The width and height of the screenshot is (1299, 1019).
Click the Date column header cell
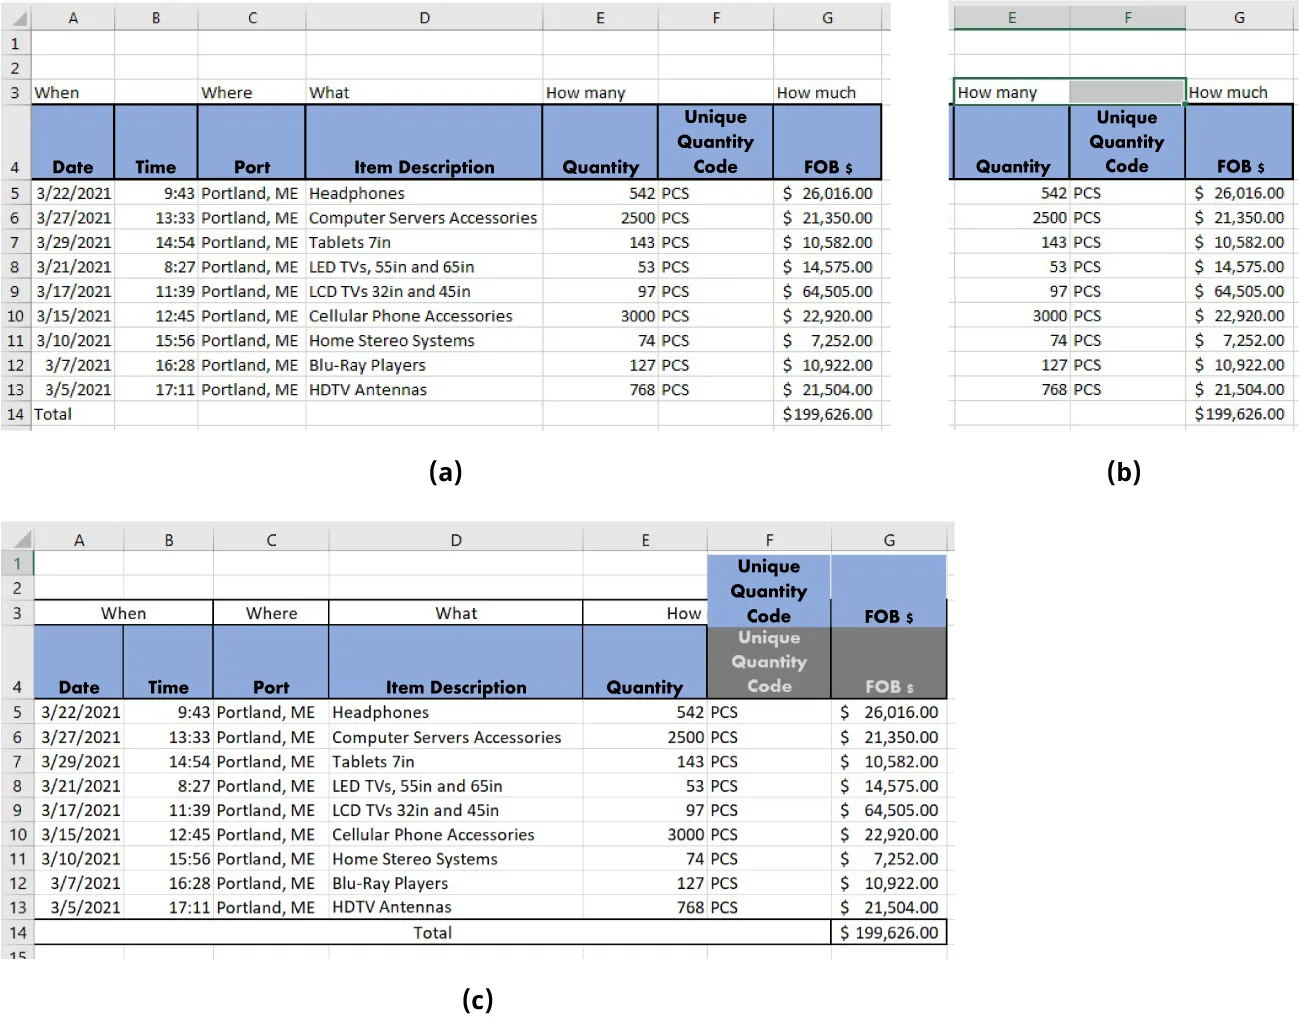(72, 141)
